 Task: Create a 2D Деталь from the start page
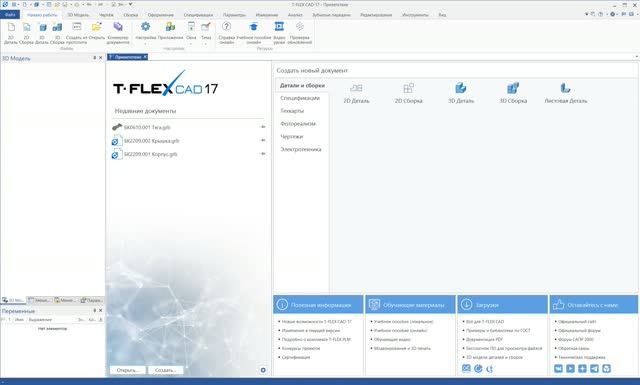pos(356,93)
